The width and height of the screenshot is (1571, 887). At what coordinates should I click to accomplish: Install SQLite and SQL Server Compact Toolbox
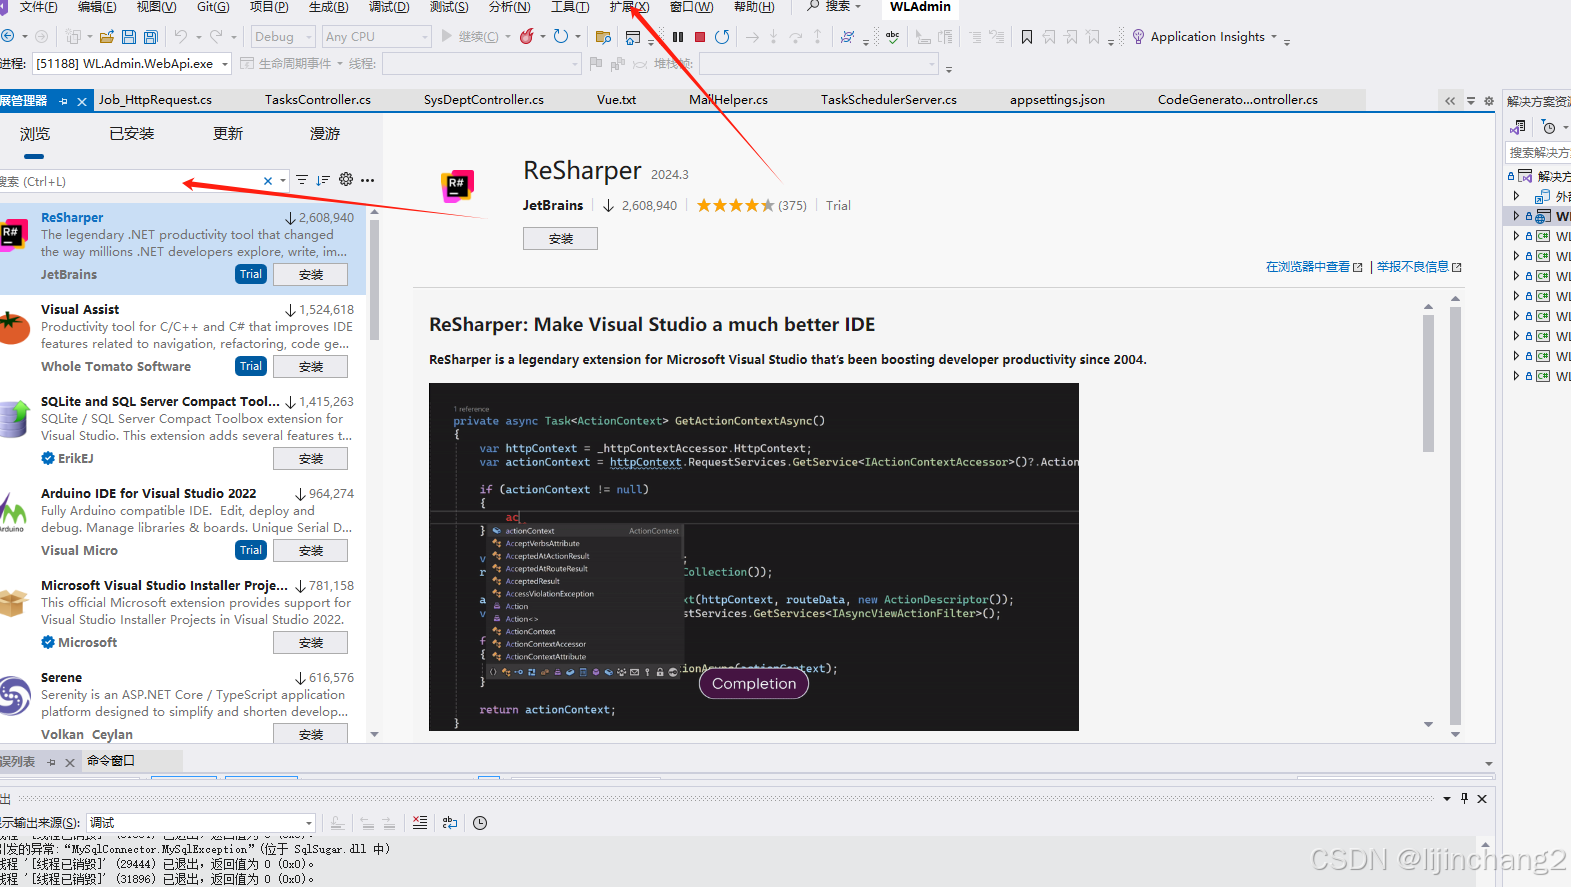click(x=310, y=459)
